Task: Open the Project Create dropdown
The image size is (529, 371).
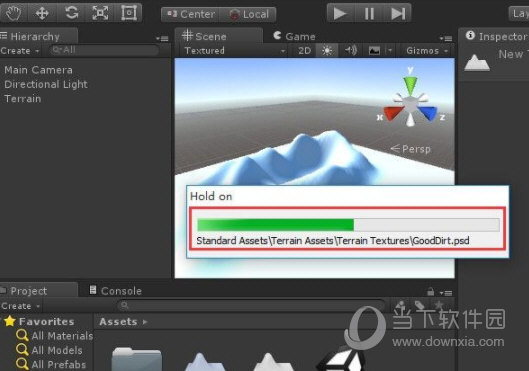Action: click(x=21, y=306)
